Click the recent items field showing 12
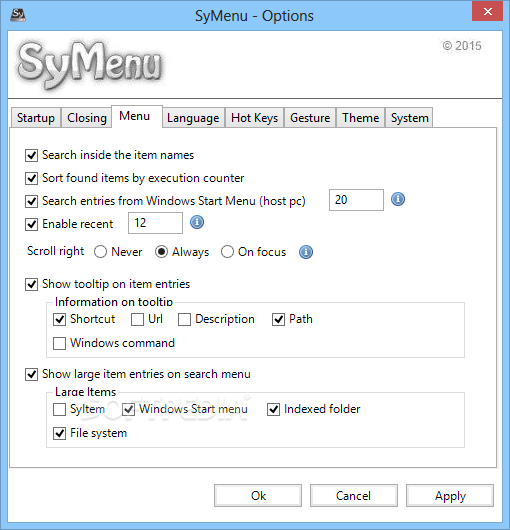510x530 pixels. 155,223
